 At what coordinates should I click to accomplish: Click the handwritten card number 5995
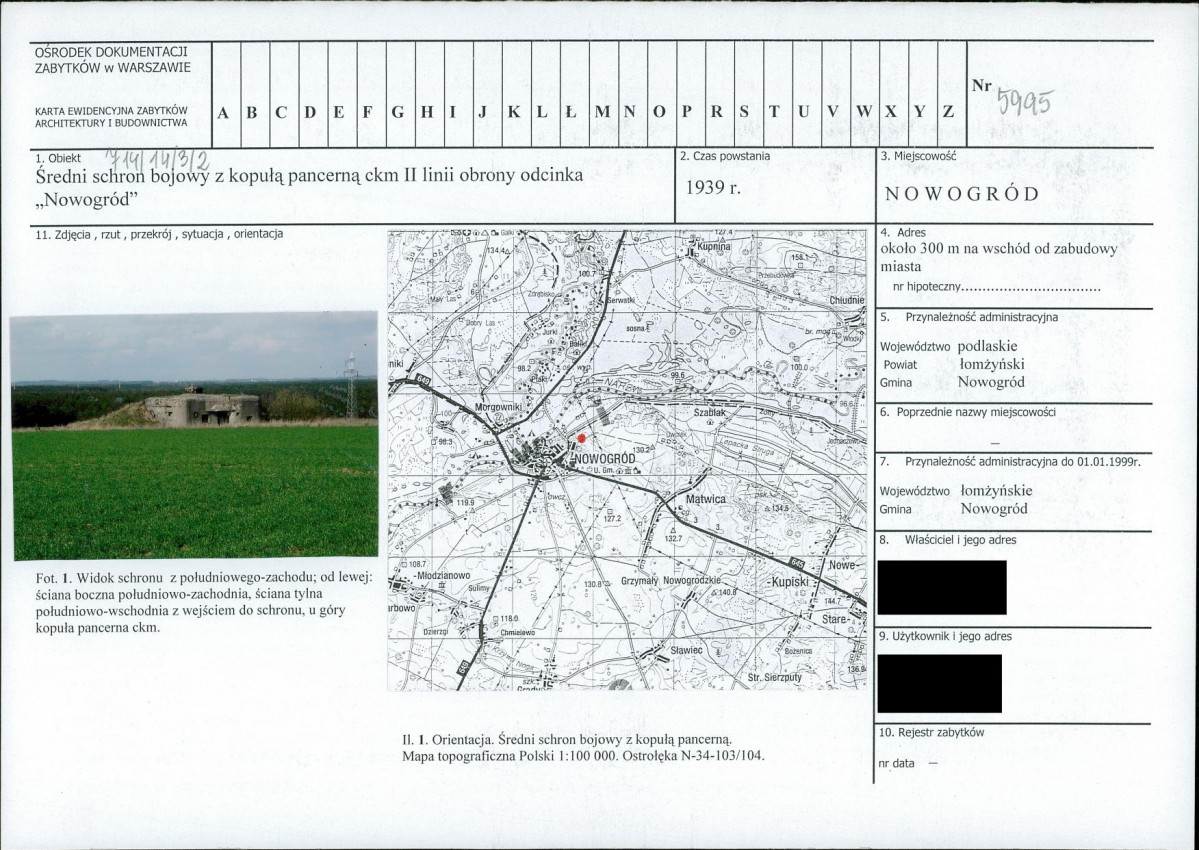(x=1025, y=101)
